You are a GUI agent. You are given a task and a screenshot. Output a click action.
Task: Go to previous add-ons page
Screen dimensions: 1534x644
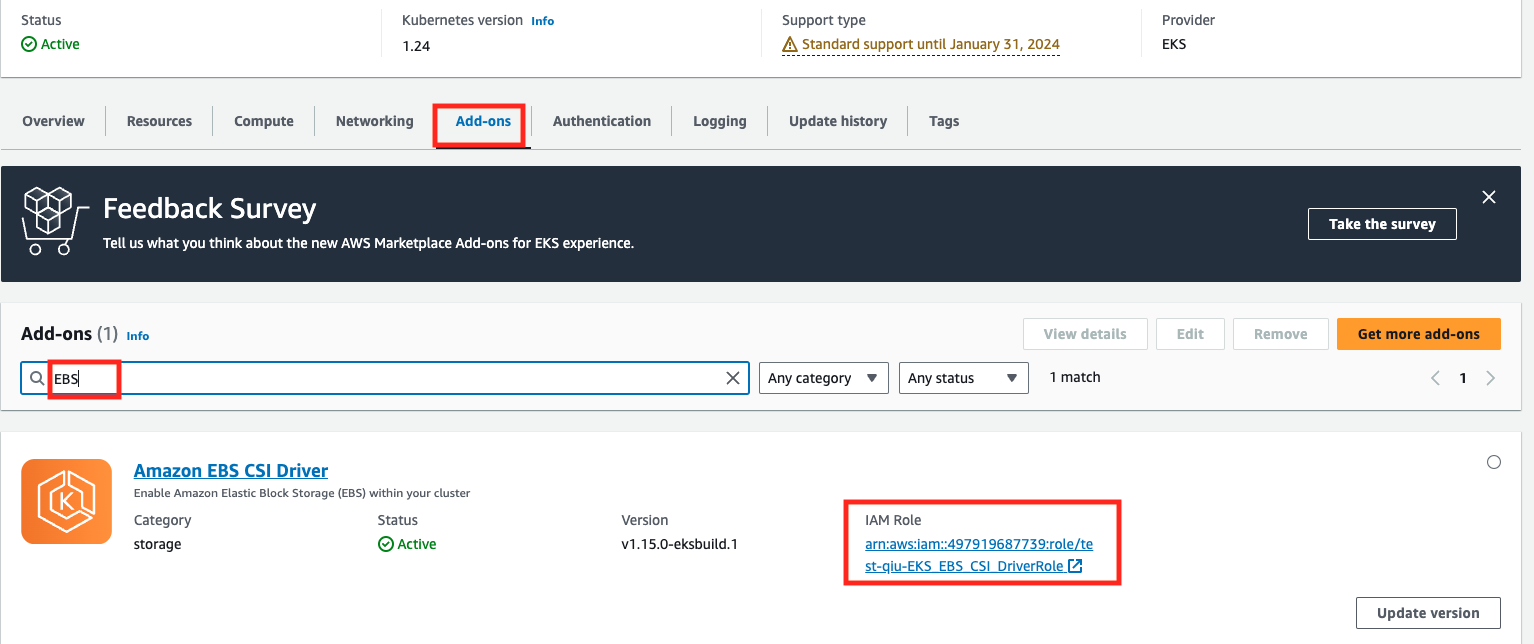(1435, 378)
